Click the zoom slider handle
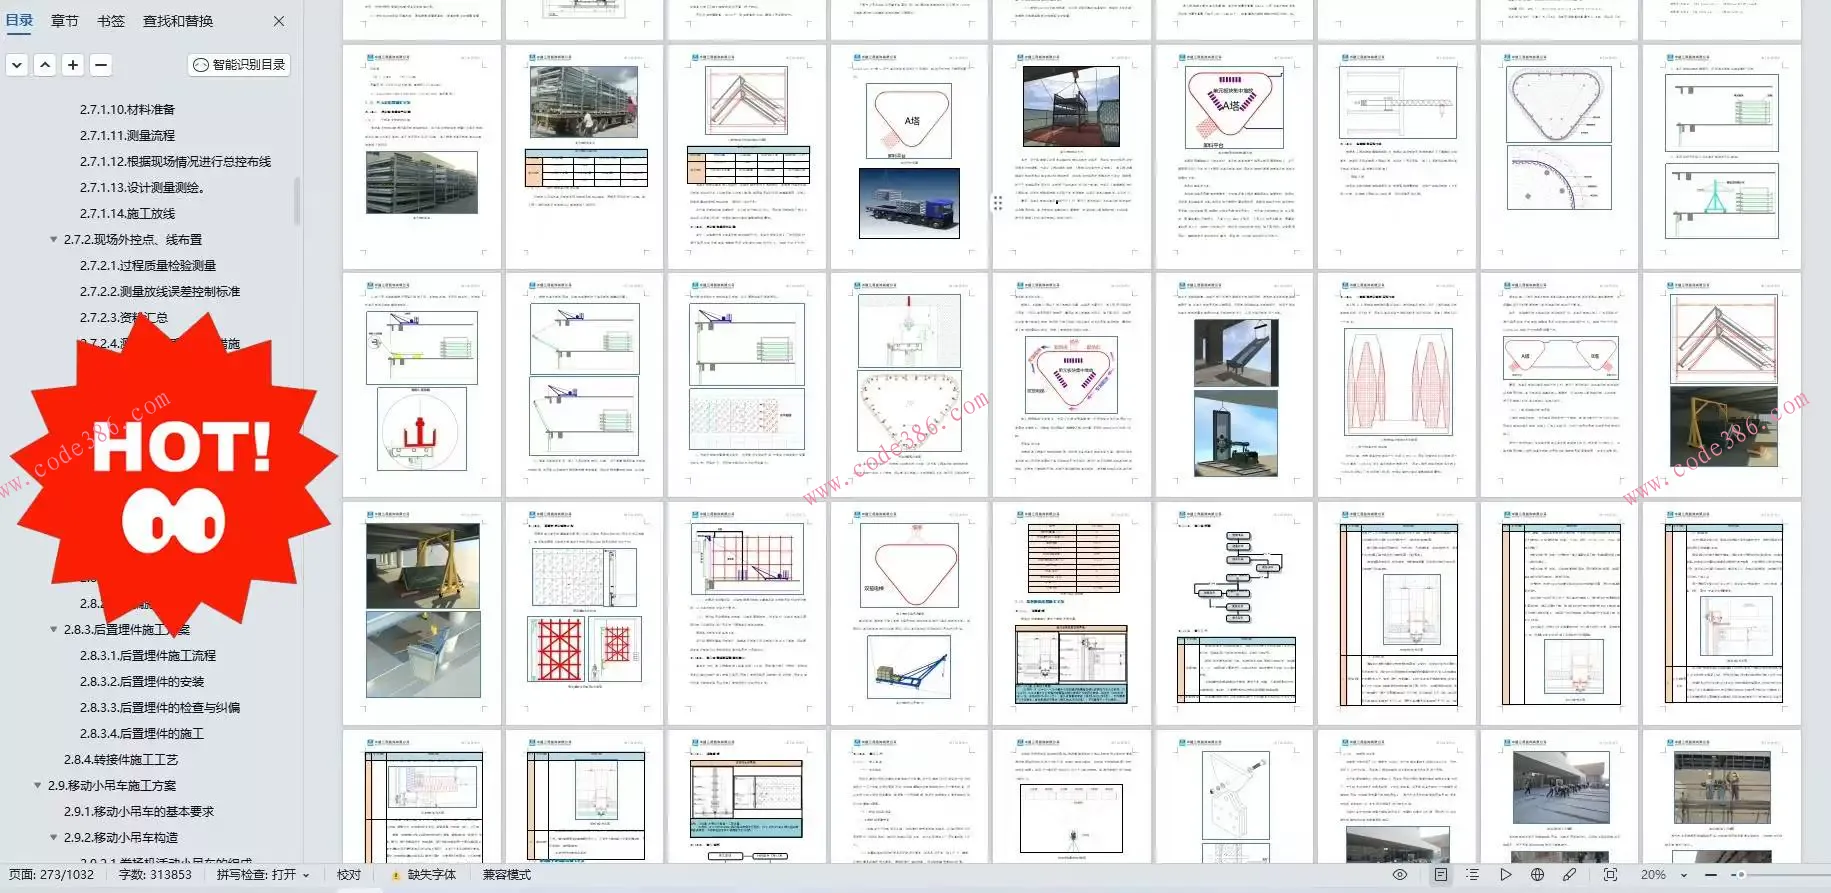This screenshot has width=1831, height=893. (x=1741, y=875)
